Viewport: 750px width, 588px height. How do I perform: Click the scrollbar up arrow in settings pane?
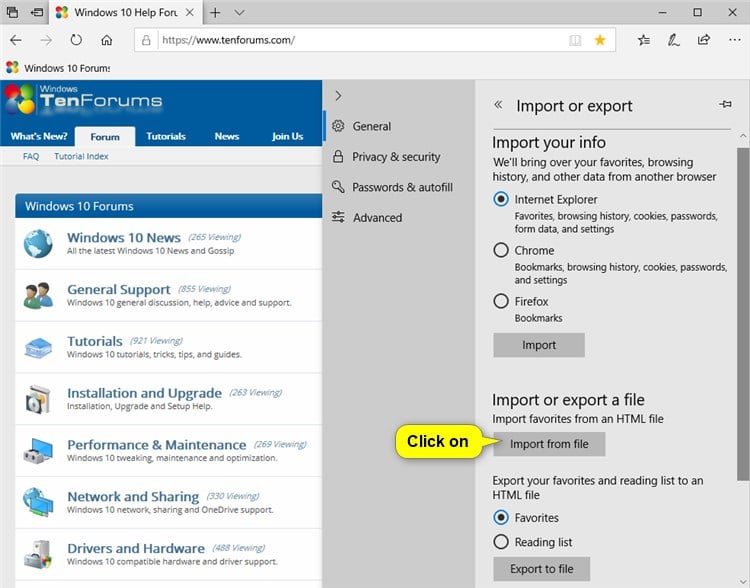(743, 136)
